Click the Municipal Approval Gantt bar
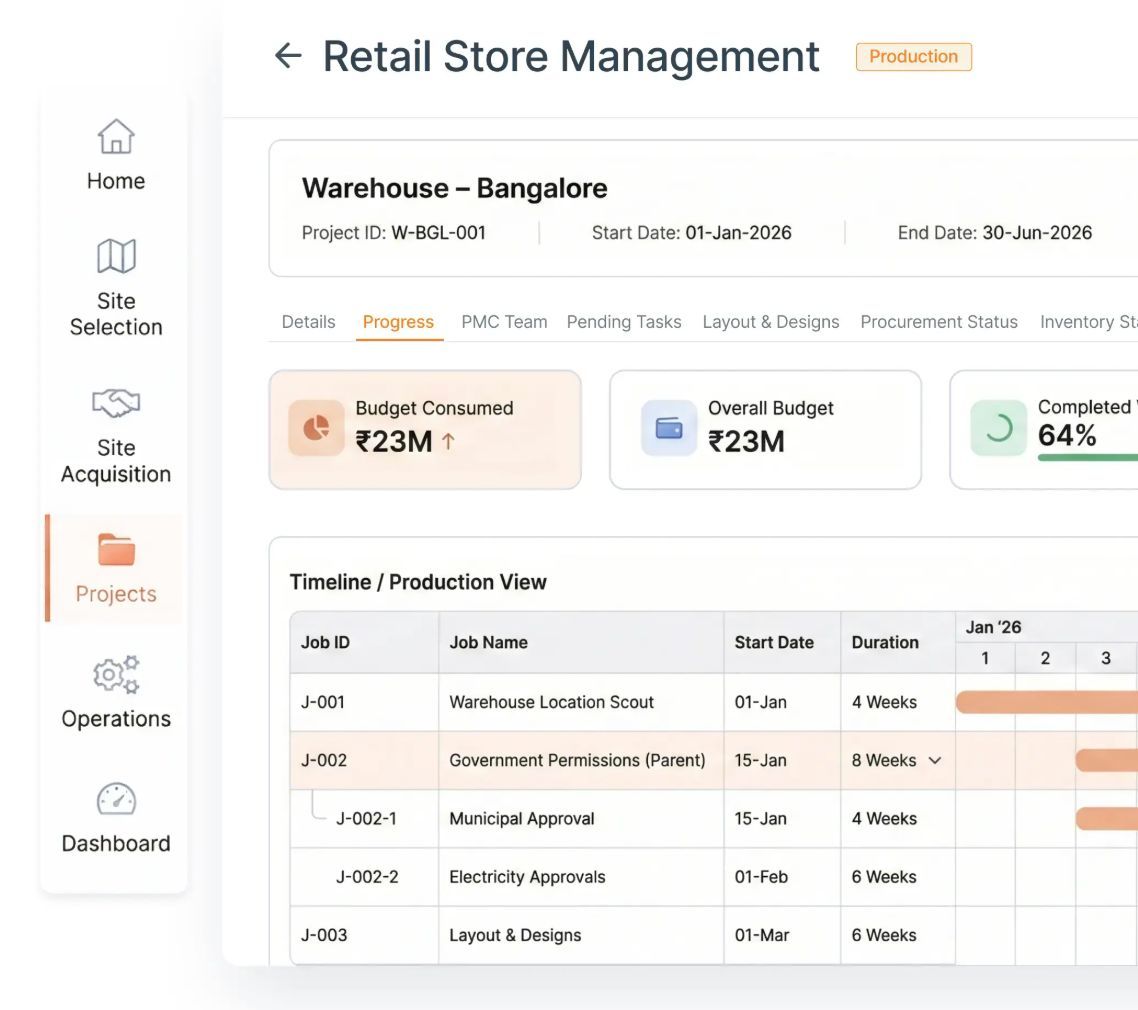Image resolution: width=1138 pixels, height=1010 pixels. click(x=1107, y=818)
